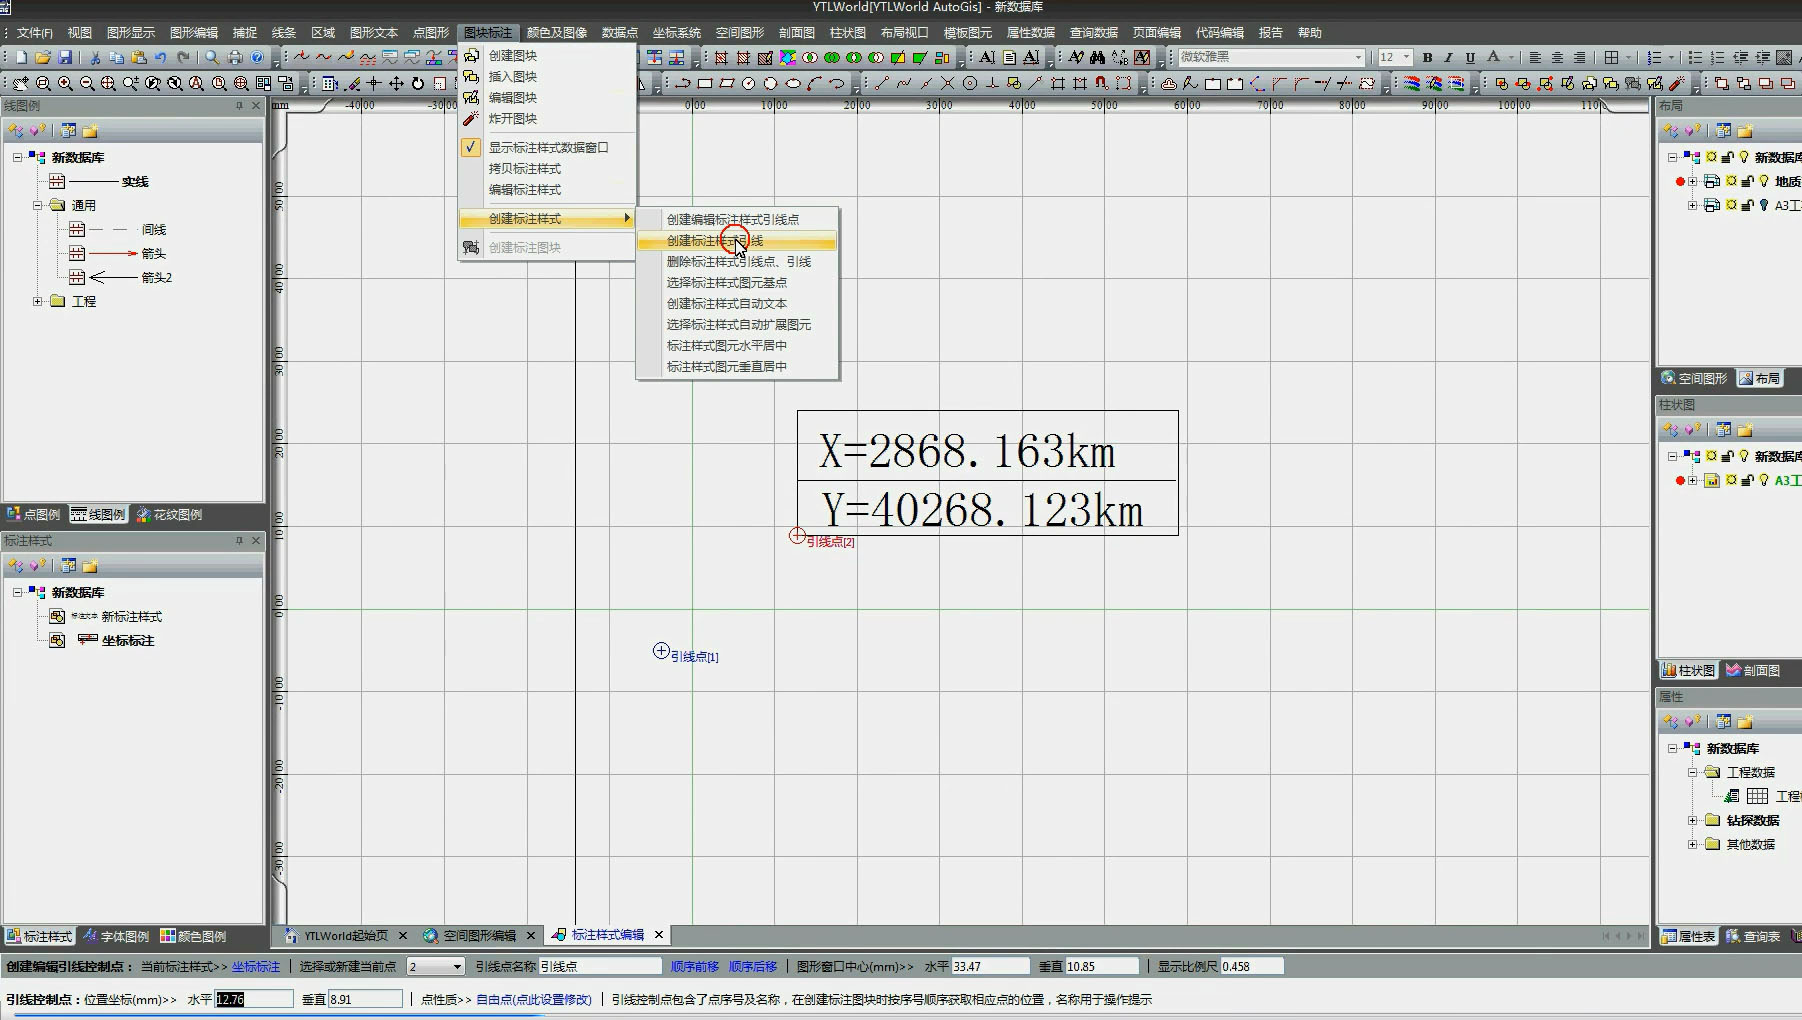Collapse the 通用 folder in line legend

click(x=37, y=205)
